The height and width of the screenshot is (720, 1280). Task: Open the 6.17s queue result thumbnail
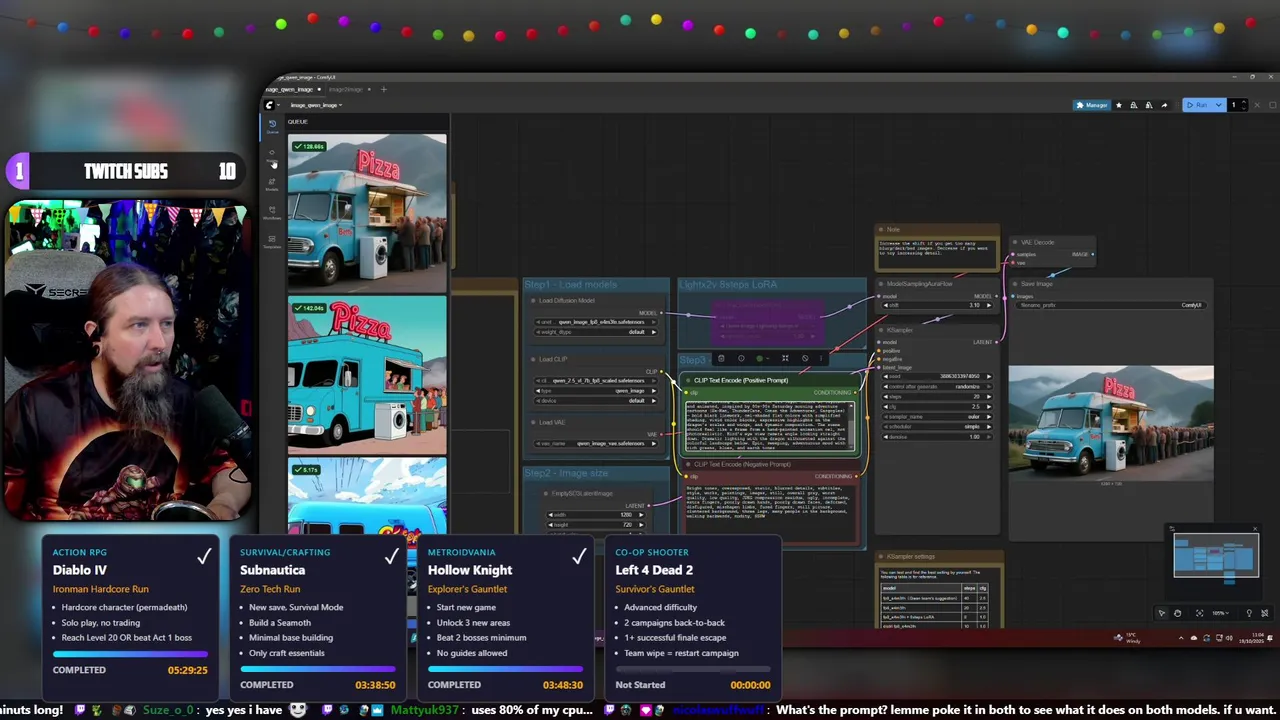(367, 497)
